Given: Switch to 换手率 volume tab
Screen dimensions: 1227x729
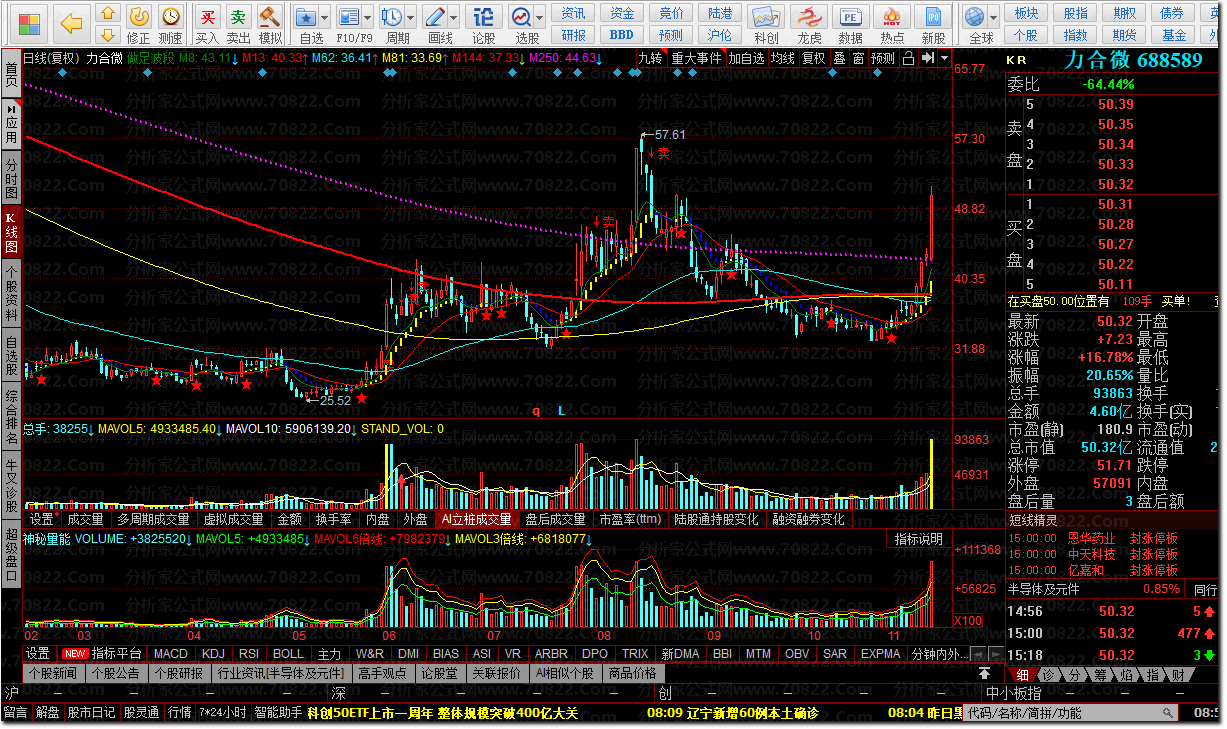Looking at the screenshot, I should [333, 519].
